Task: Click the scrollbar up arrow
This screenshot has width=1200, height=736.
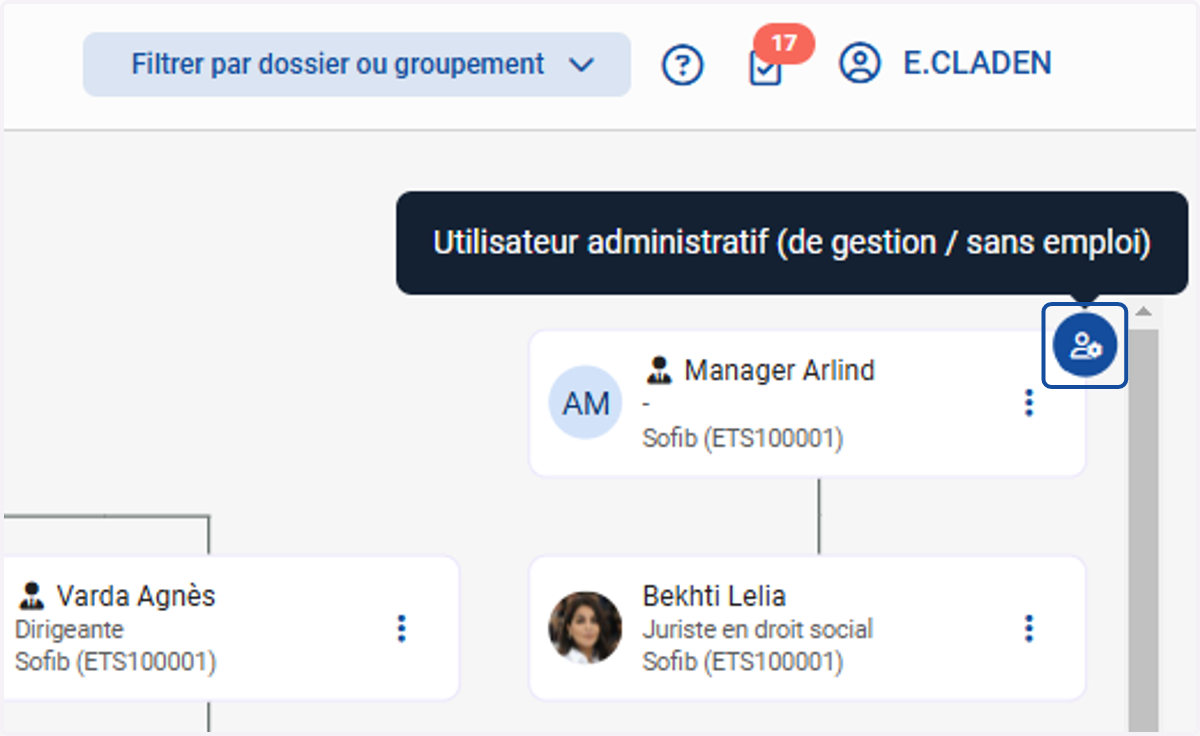Action: pos(1144,313)
